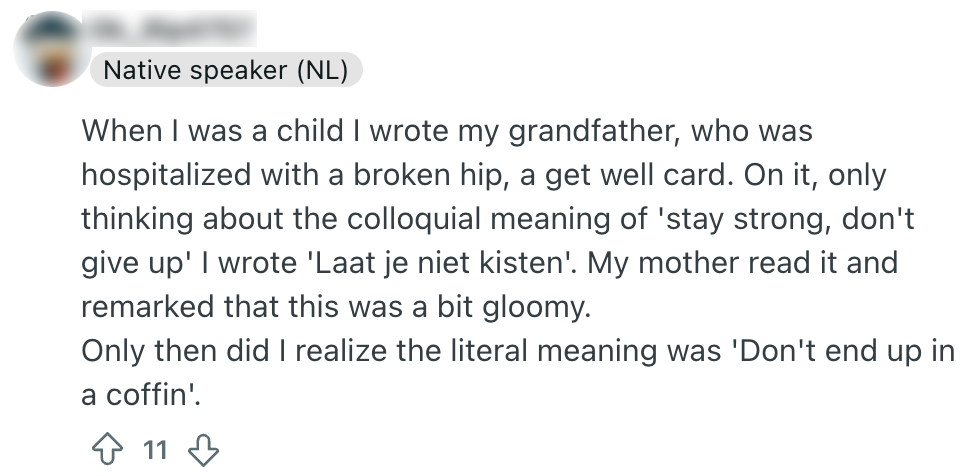This screenshot has width=980, height=476.
Task: Click the vote count number 11
Action: click(x=154, y=450)
